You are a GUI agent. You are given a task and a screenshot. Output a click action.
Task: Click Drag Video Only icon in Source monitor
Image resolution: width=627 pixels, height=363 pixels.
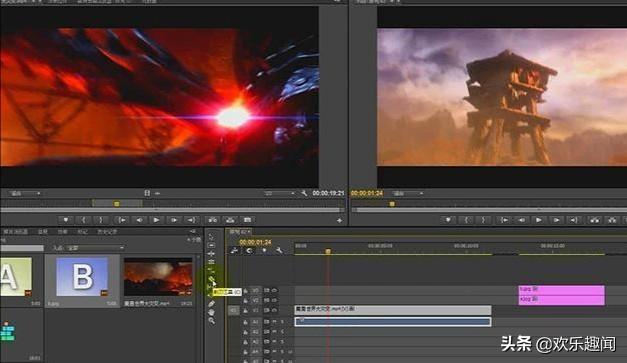(147, 193)
